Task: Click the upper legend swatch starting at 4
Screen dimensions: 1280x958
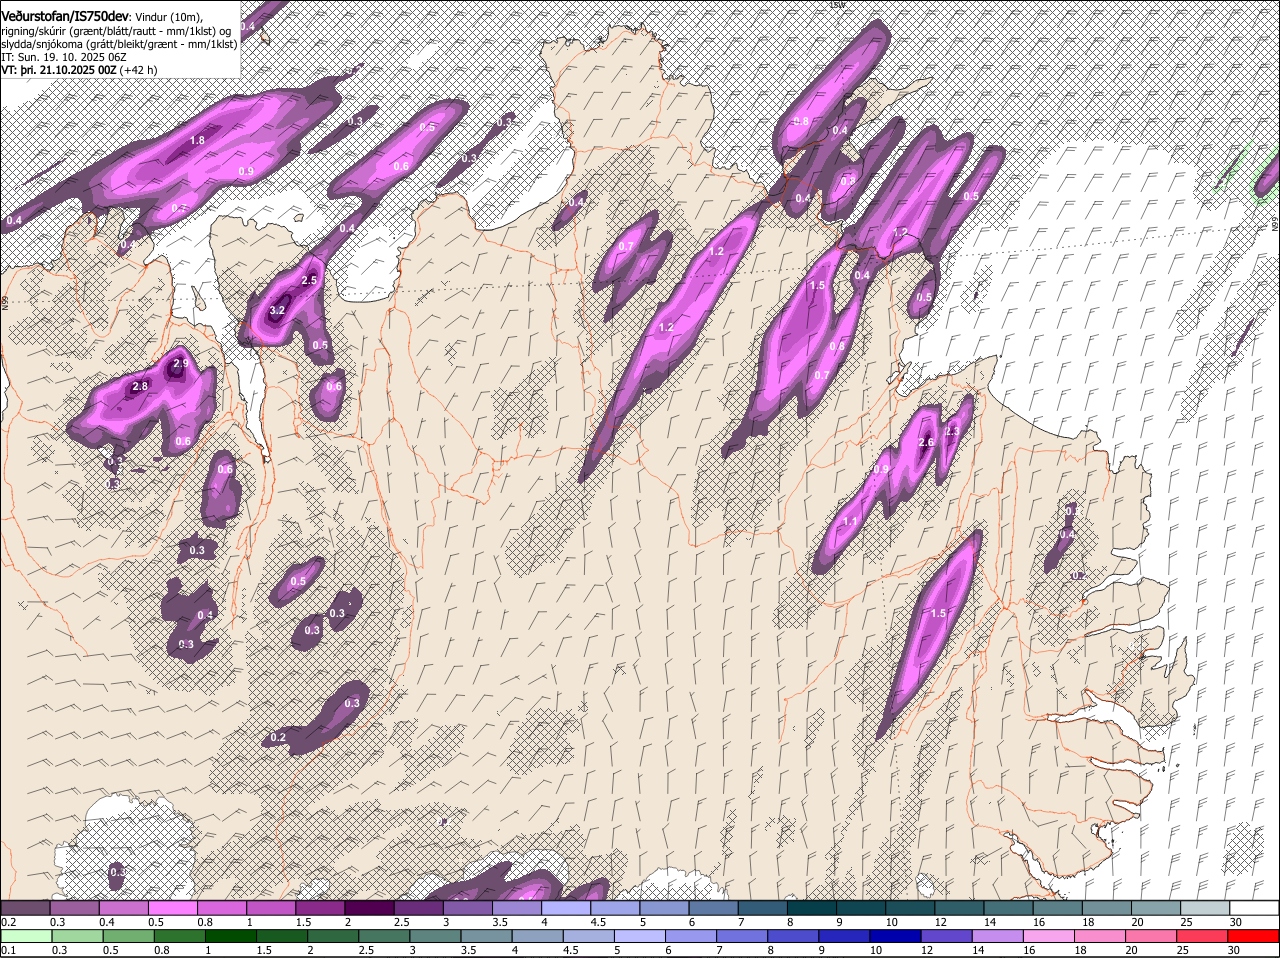Action: (x=566, y=907)
